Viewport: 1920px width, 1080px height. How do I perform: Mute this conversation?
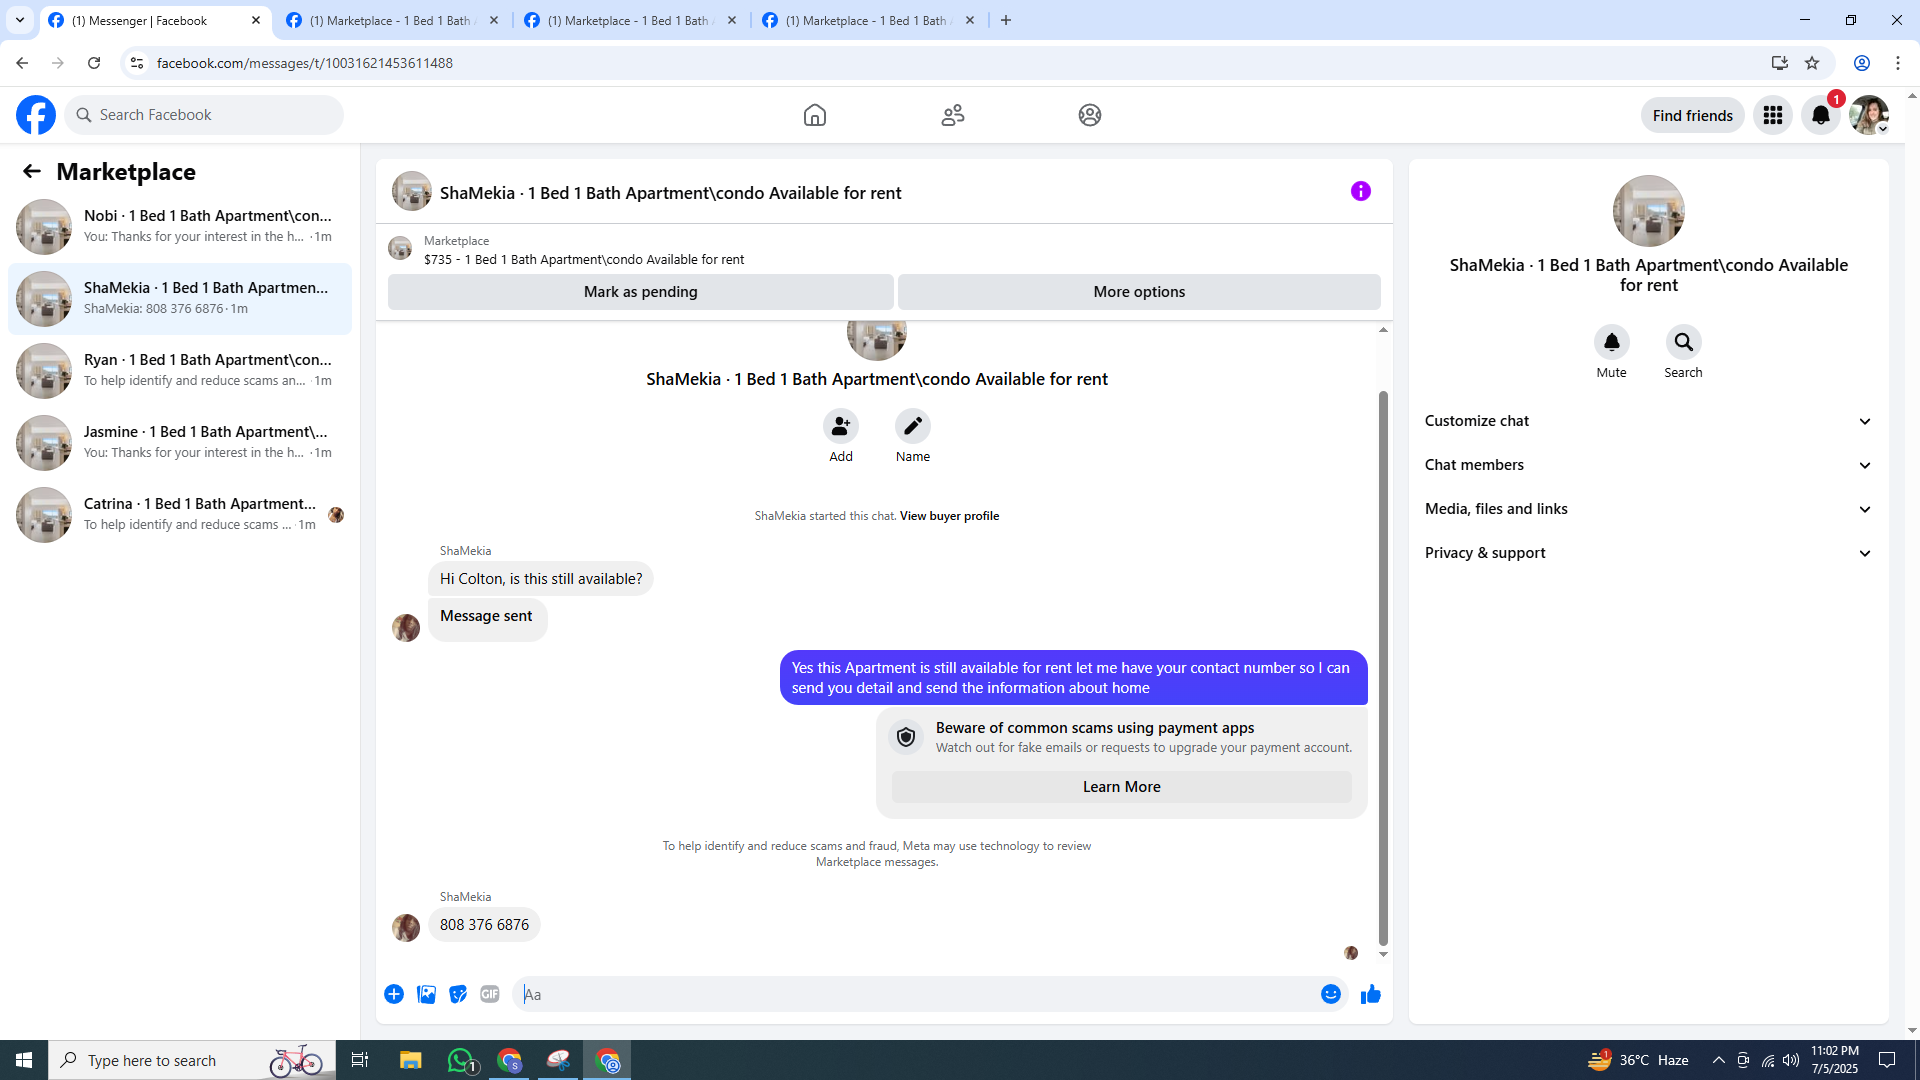[x=1611, y=343]
